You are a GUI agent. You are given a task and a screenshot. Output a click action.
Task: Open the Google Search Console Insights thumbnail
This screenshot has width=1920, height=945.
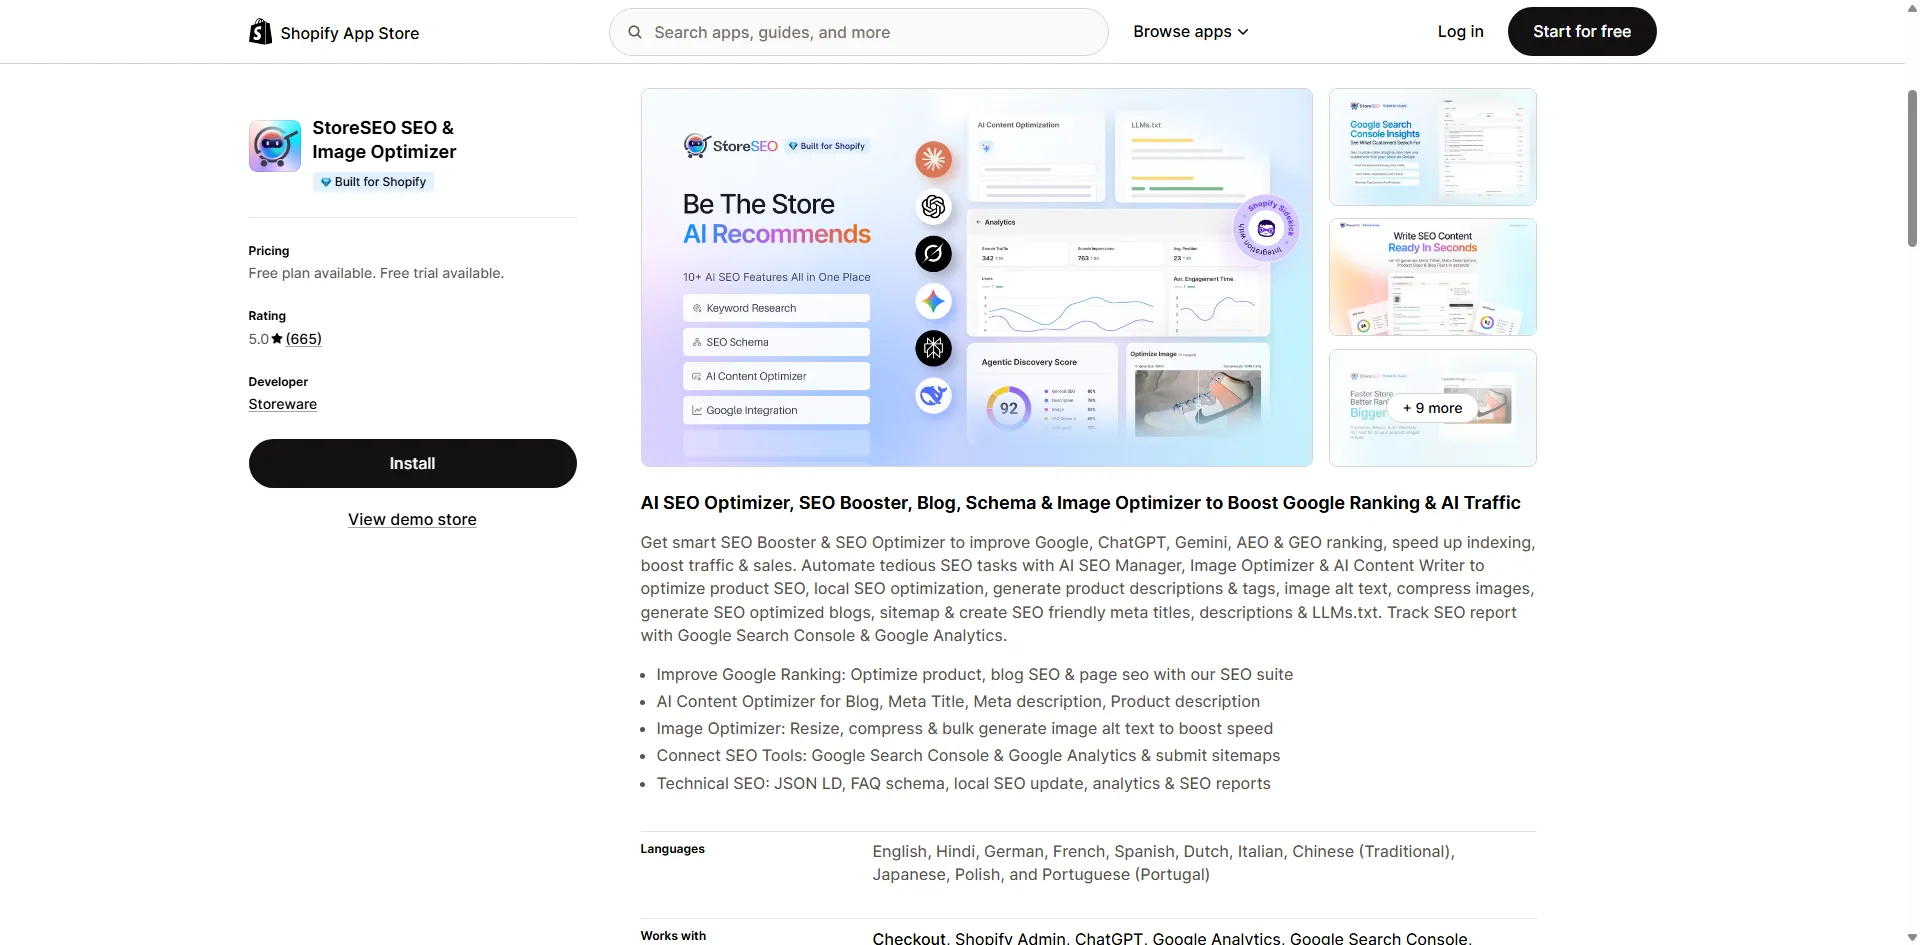[x=1433, y=147]
